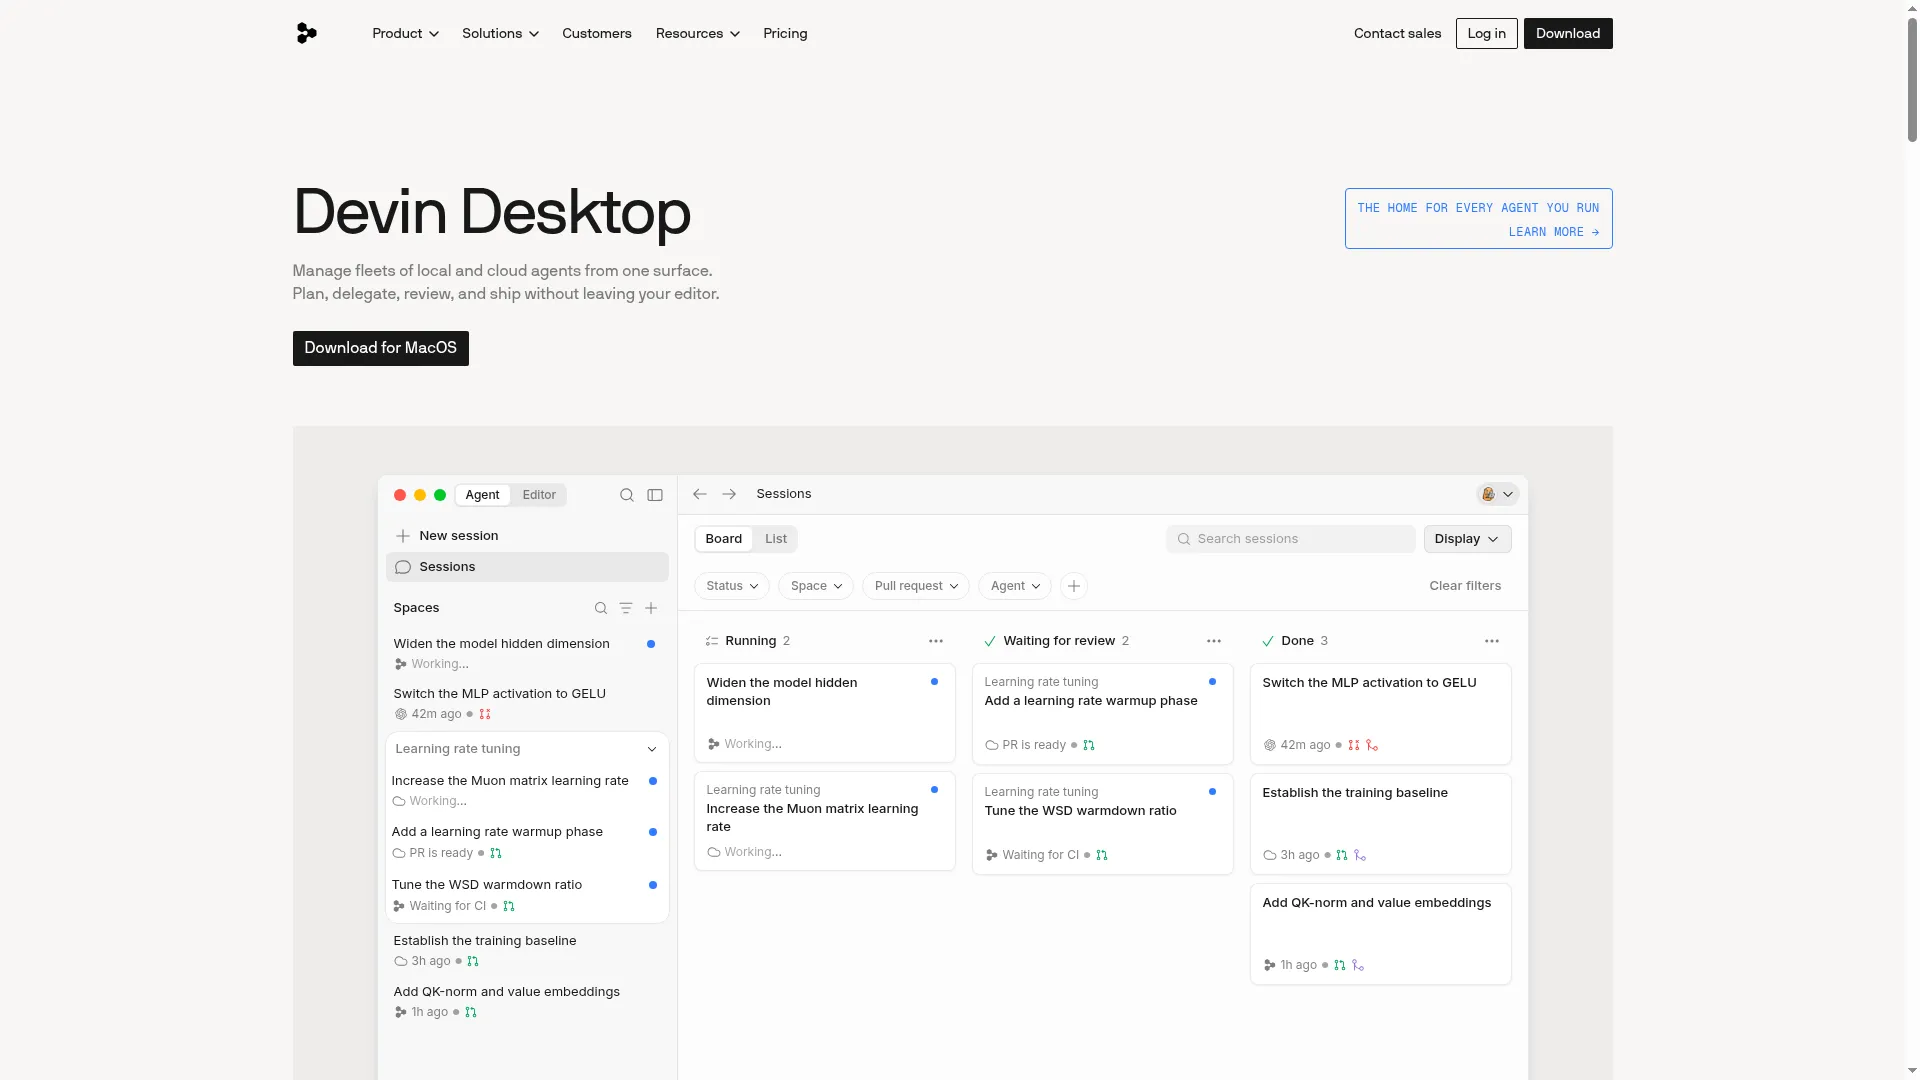Open the Pricing page
Viewport: 1920px width, 1080px height.
coord(785,33)
